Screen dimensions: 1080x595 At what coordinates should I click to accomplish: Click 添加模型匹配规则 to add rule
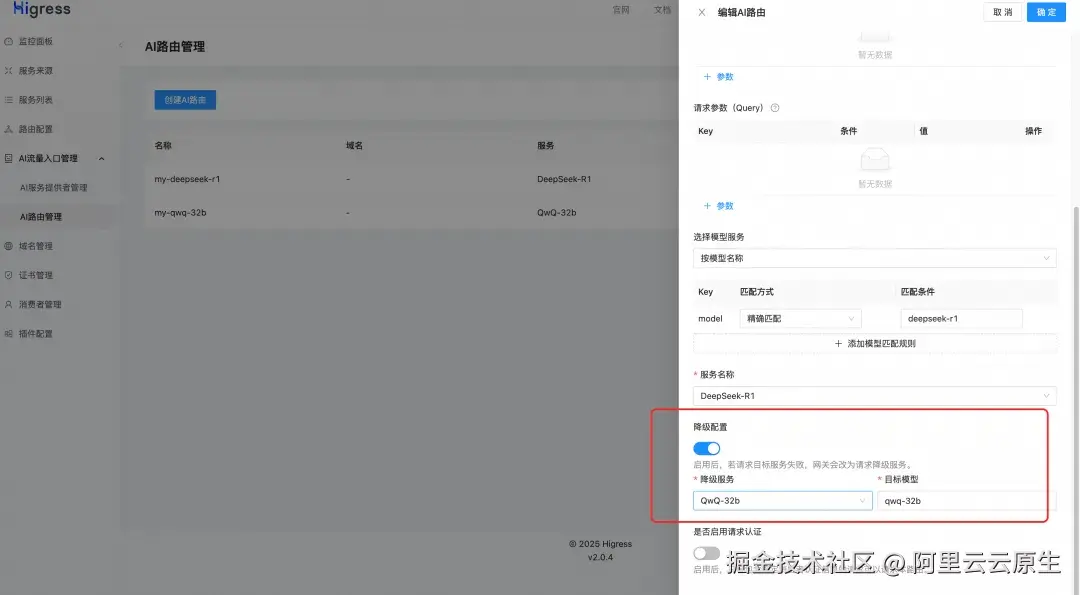click(875, 344)
